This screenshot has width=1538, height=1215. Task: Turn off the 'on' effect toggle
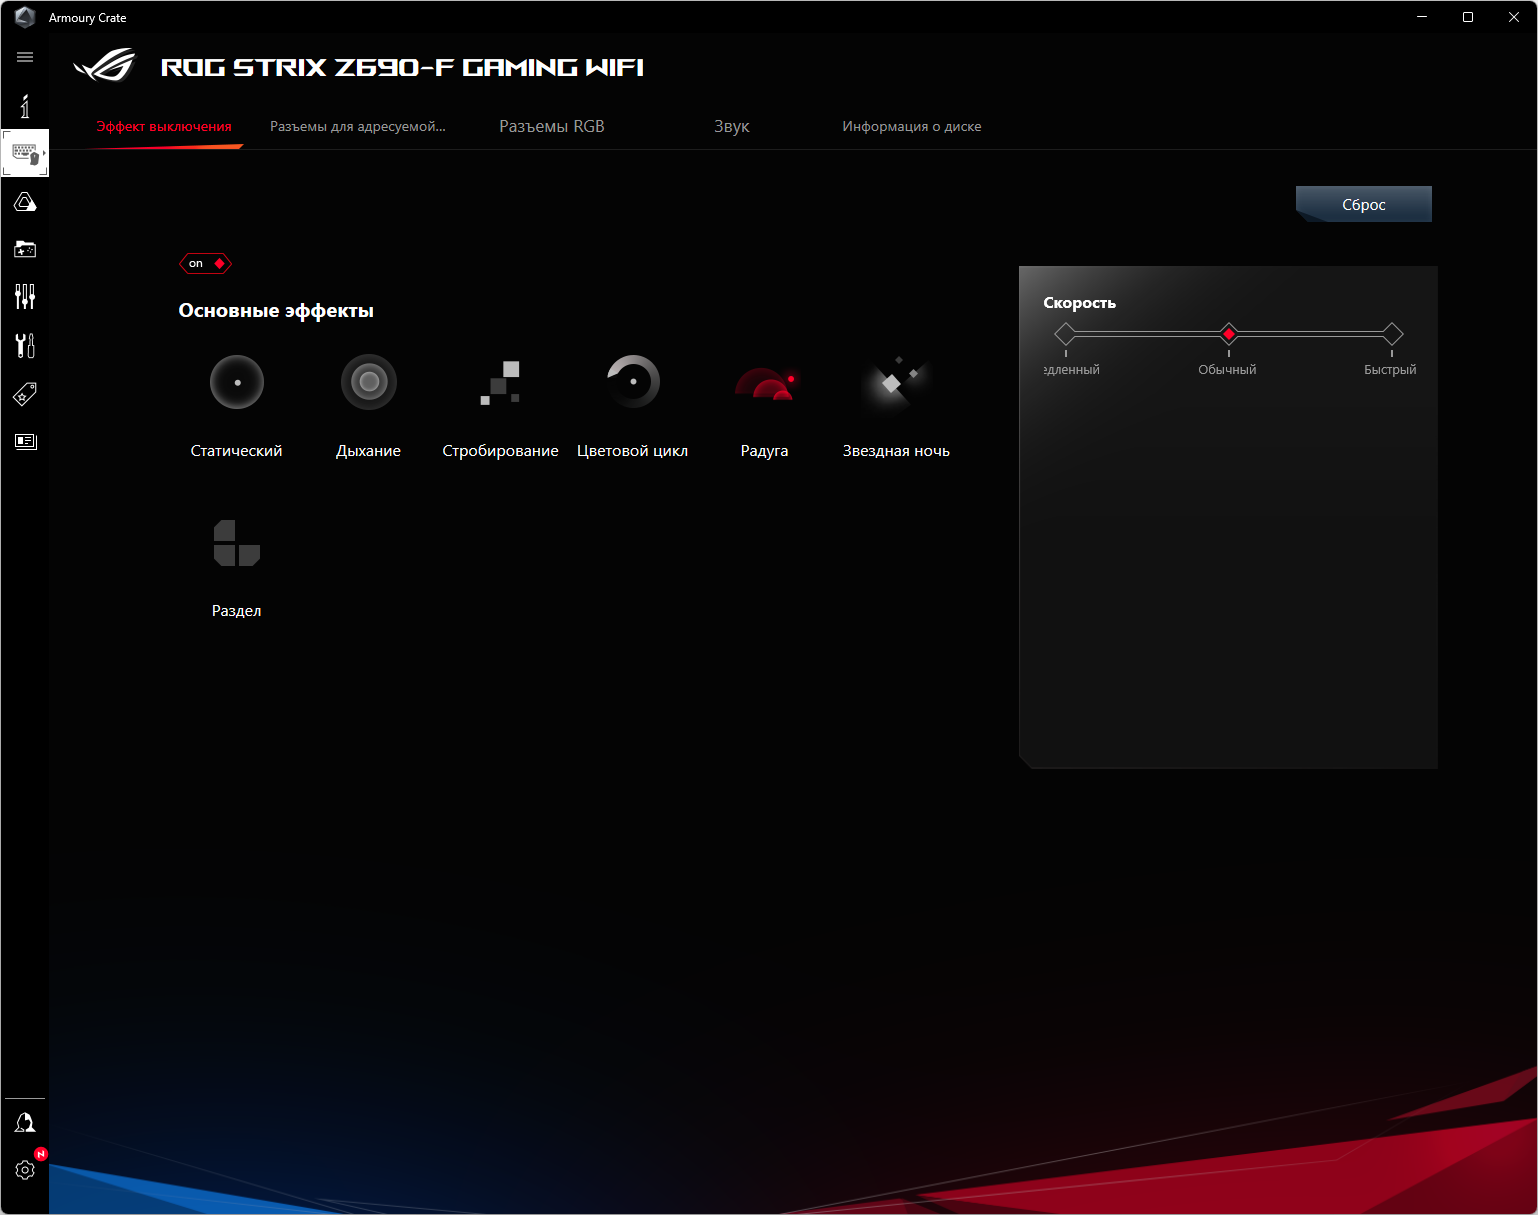pyautogui.click(x=205, y=263)
